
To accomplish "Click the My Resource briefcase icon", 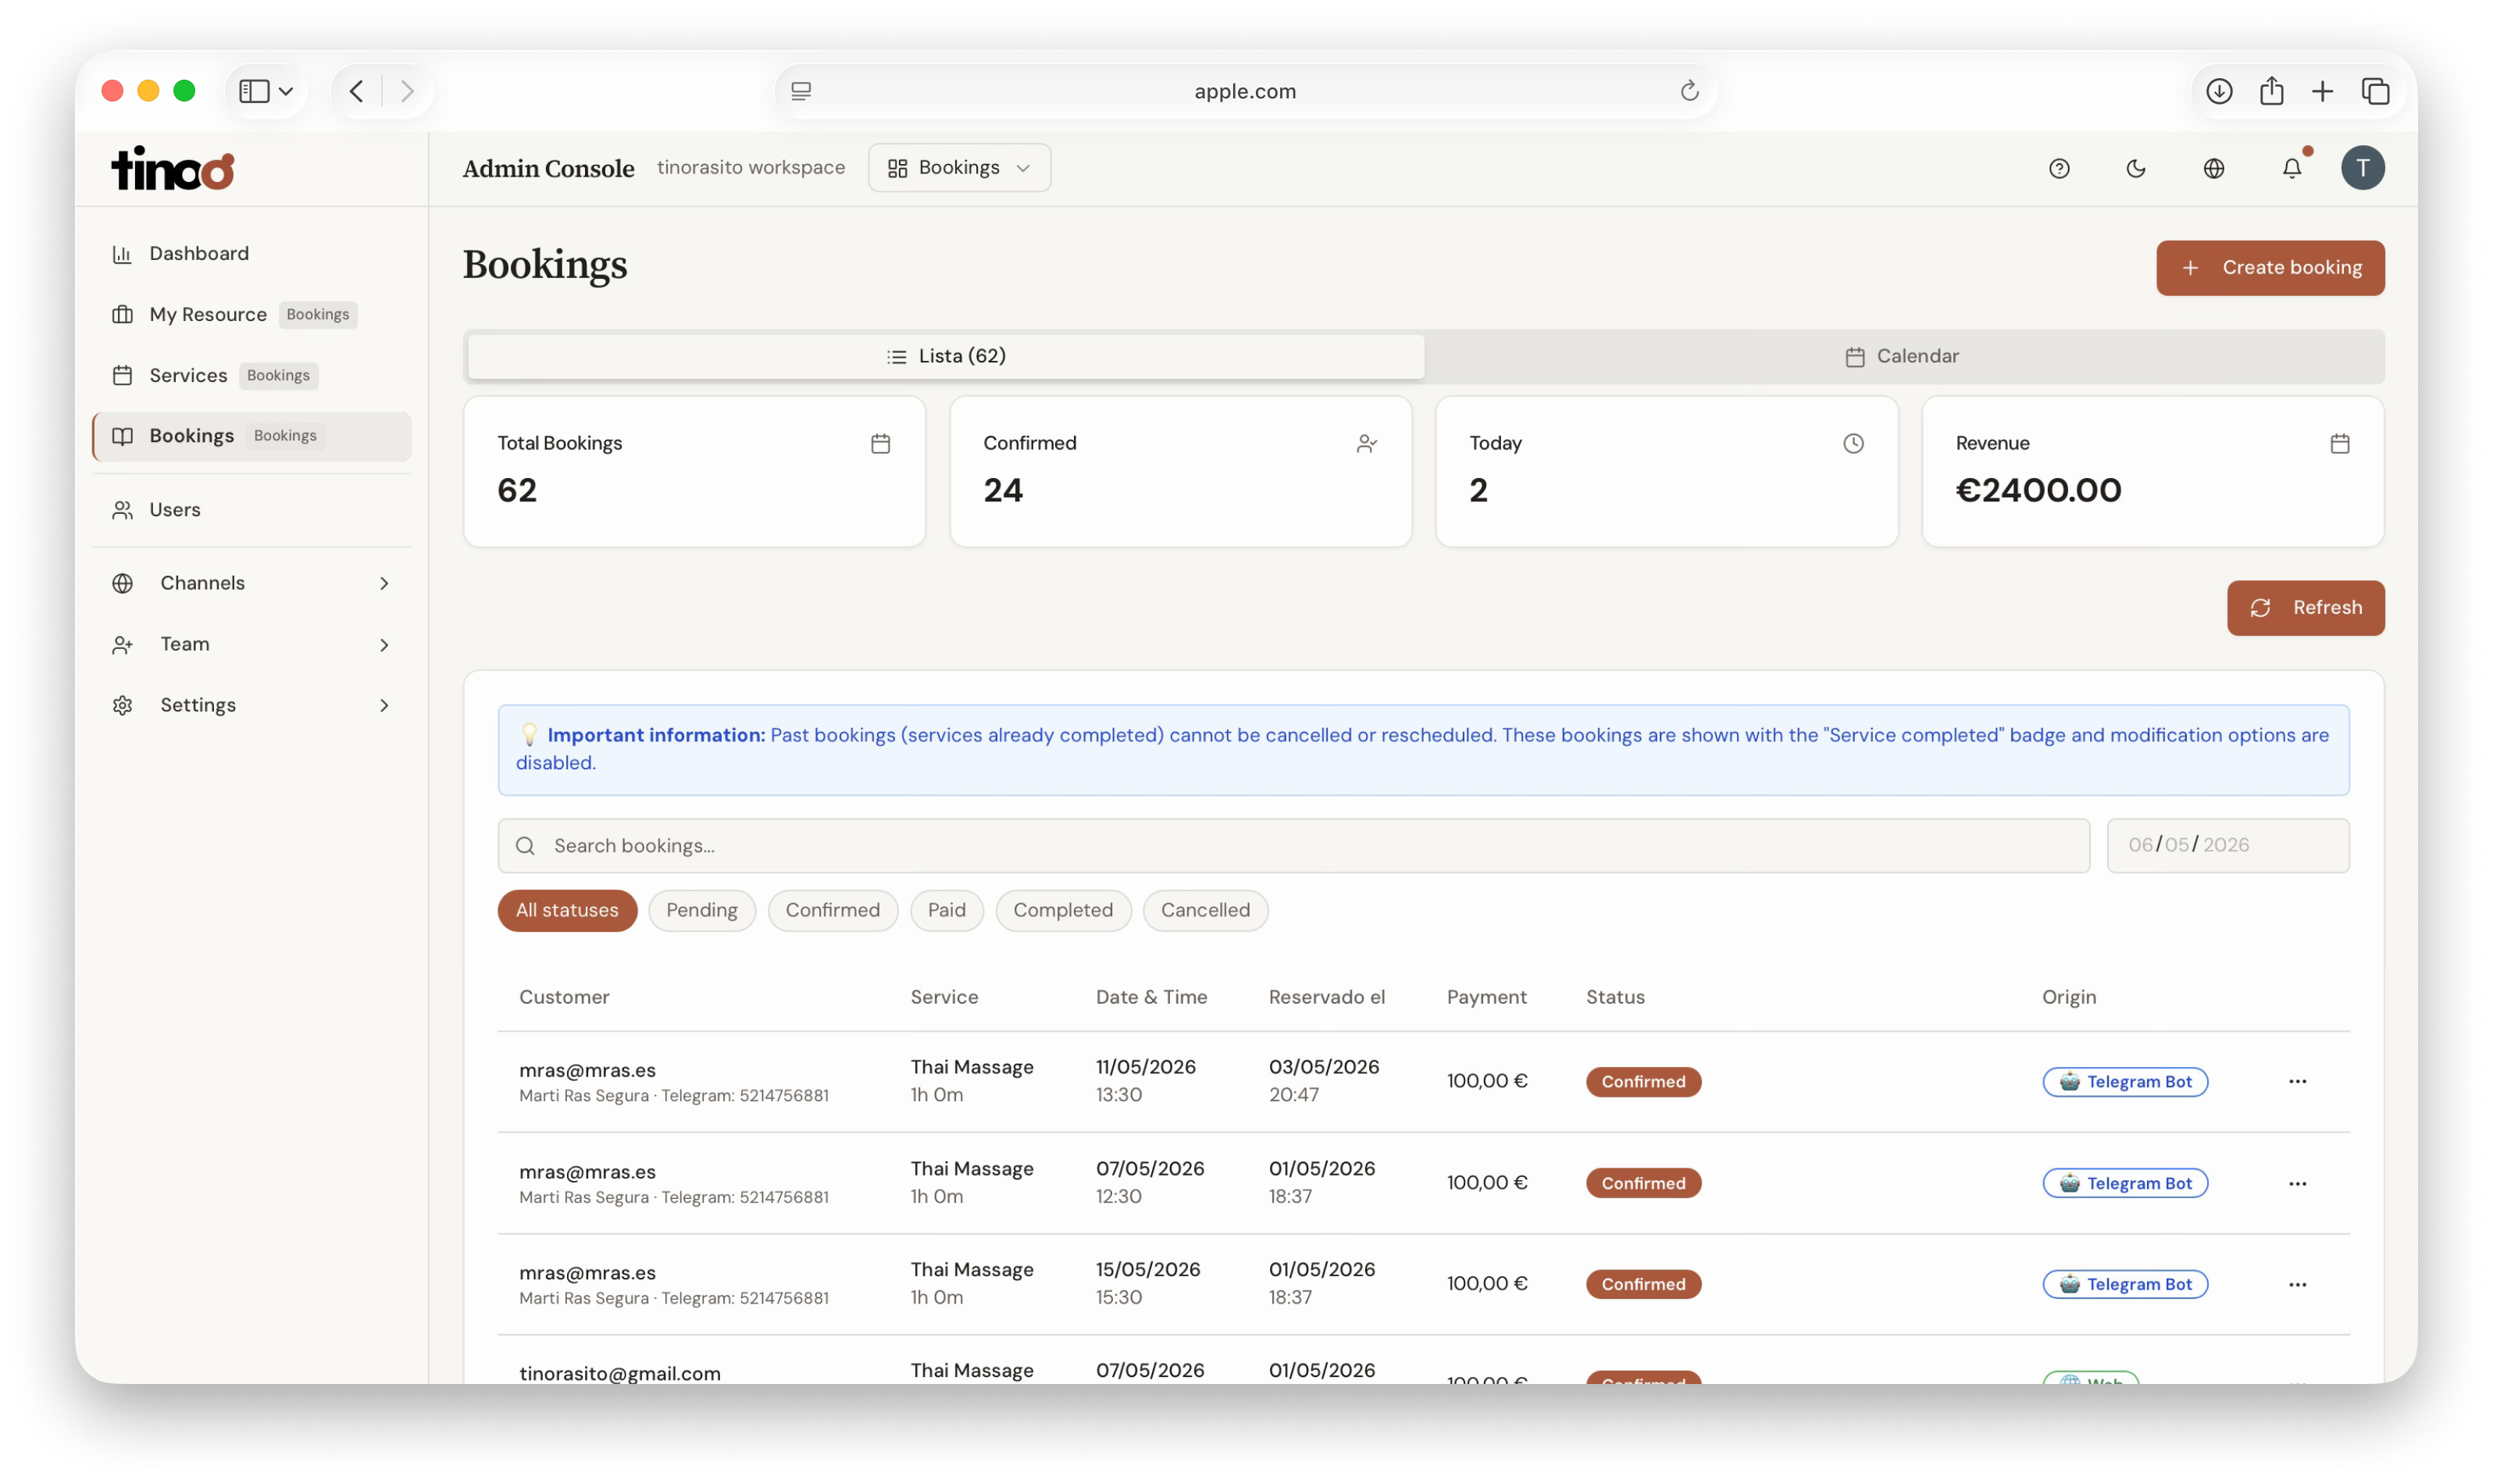I will pos(122,315).
